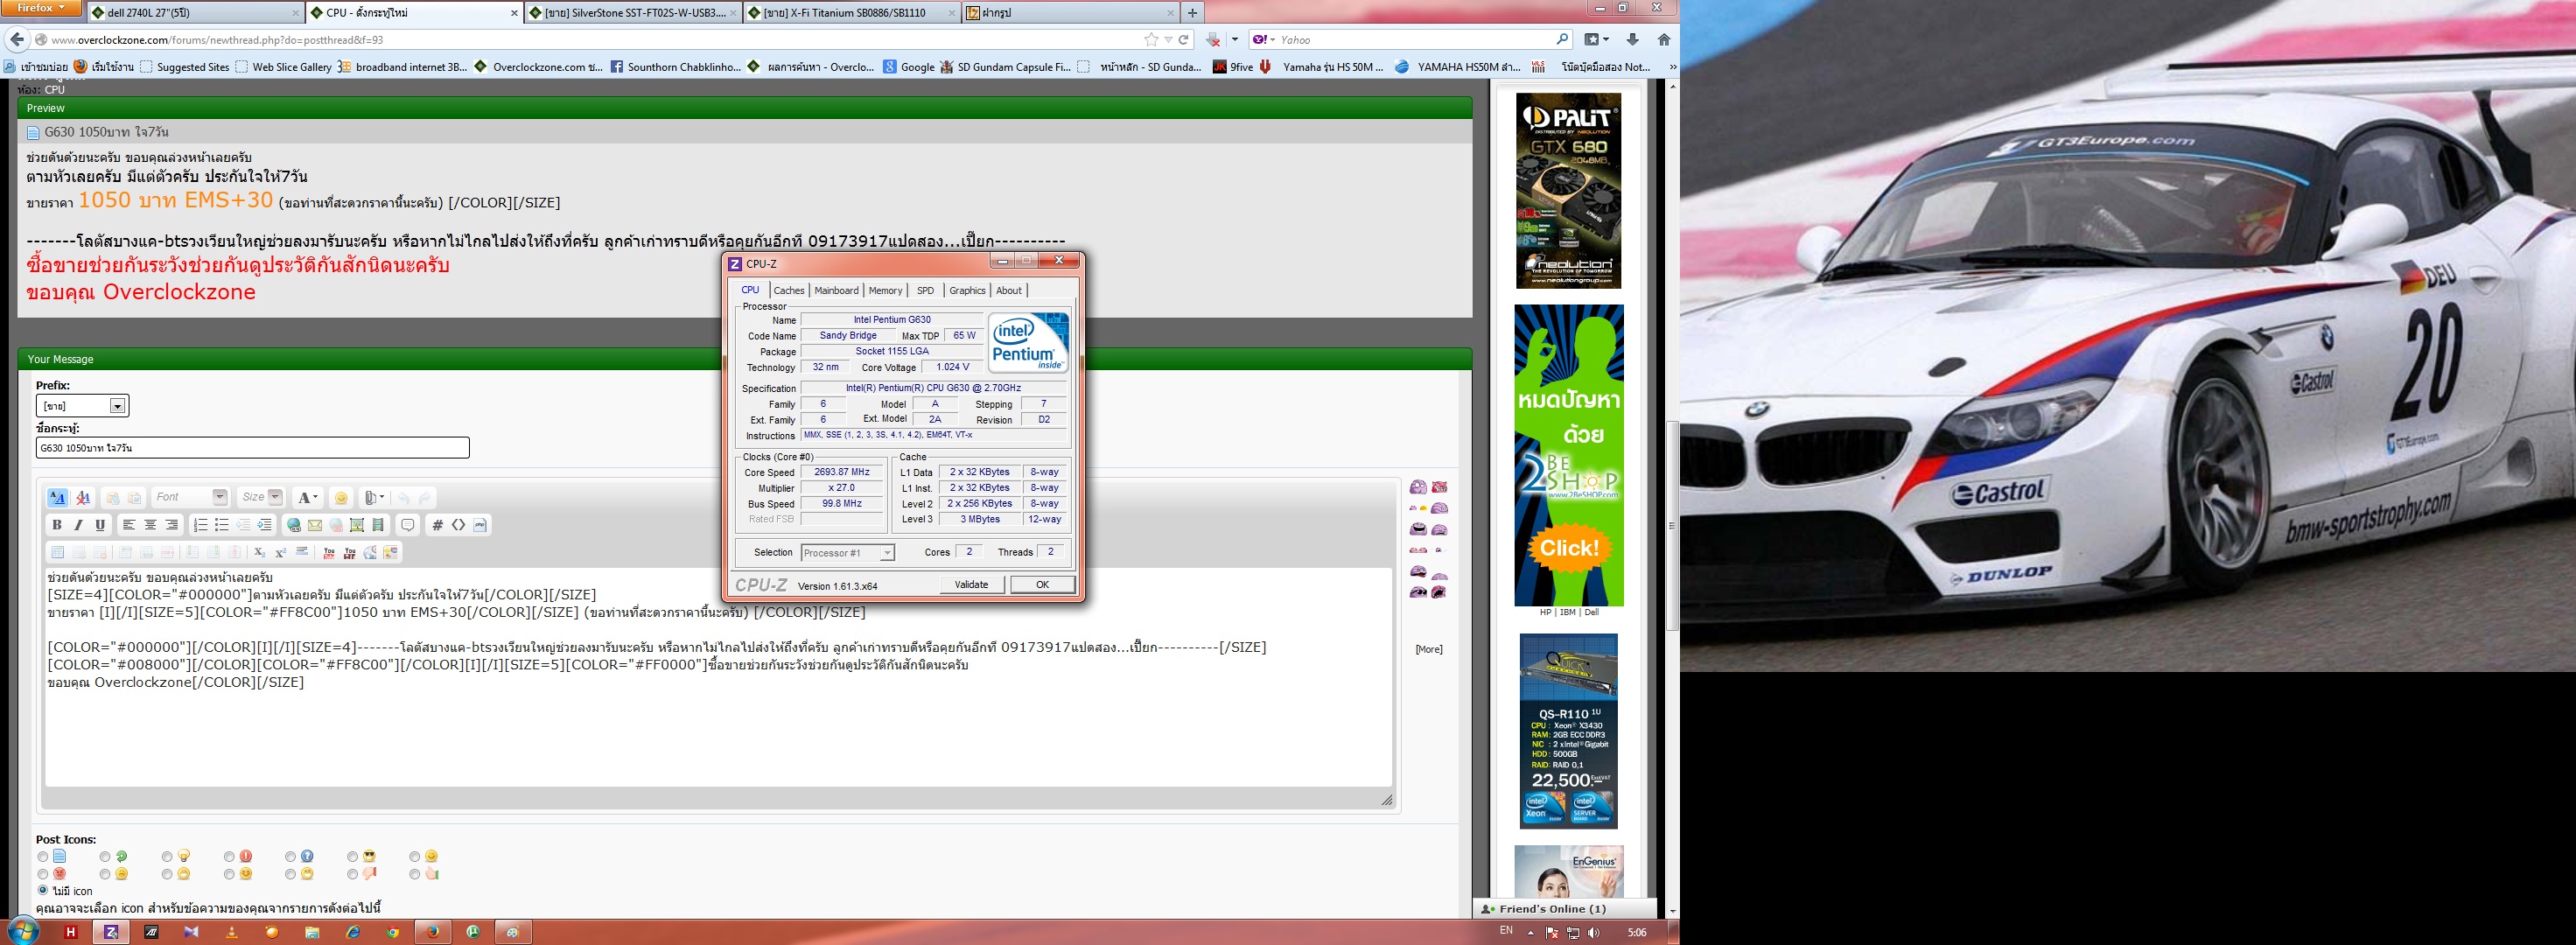This screenshot has height=945, width=2576.
Task: Click the More smilies link
Action: click(1428, 649)
